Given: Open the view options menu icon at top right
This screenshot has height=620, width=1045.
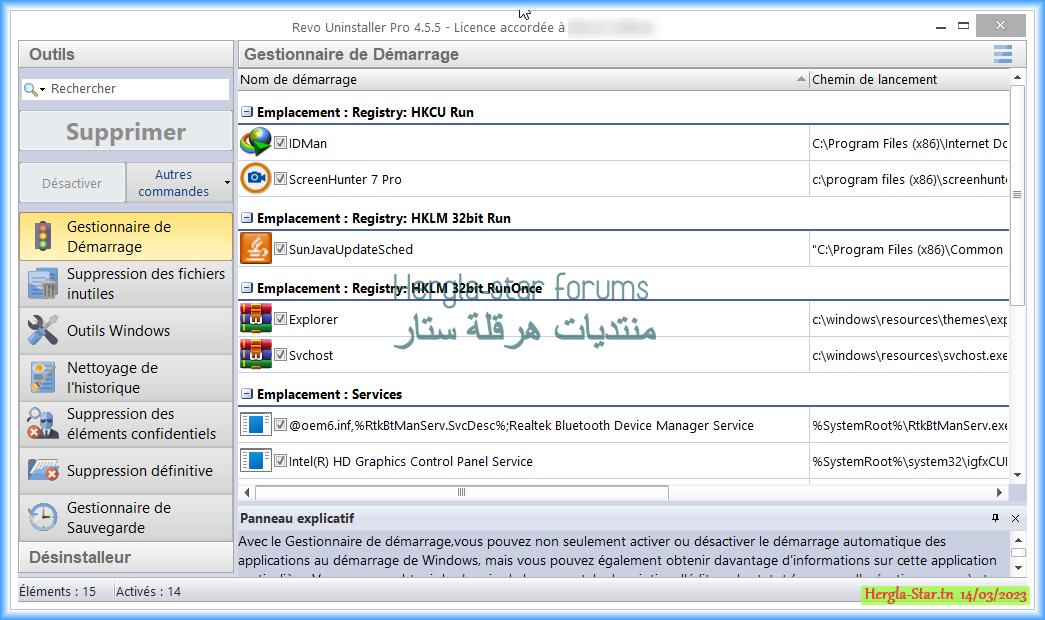Looking at the screenshot, I should pyautogui.click(x=1002, y=54).
